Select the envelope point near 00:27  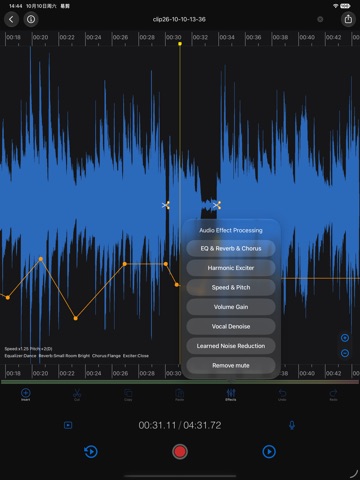125,264
